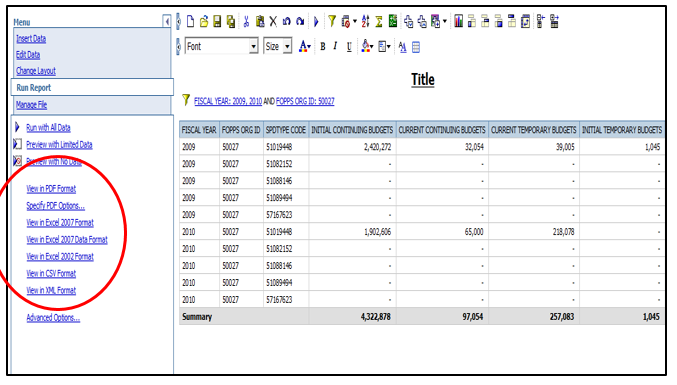Collapse the top toolbar using its handle

click(178, 21)
